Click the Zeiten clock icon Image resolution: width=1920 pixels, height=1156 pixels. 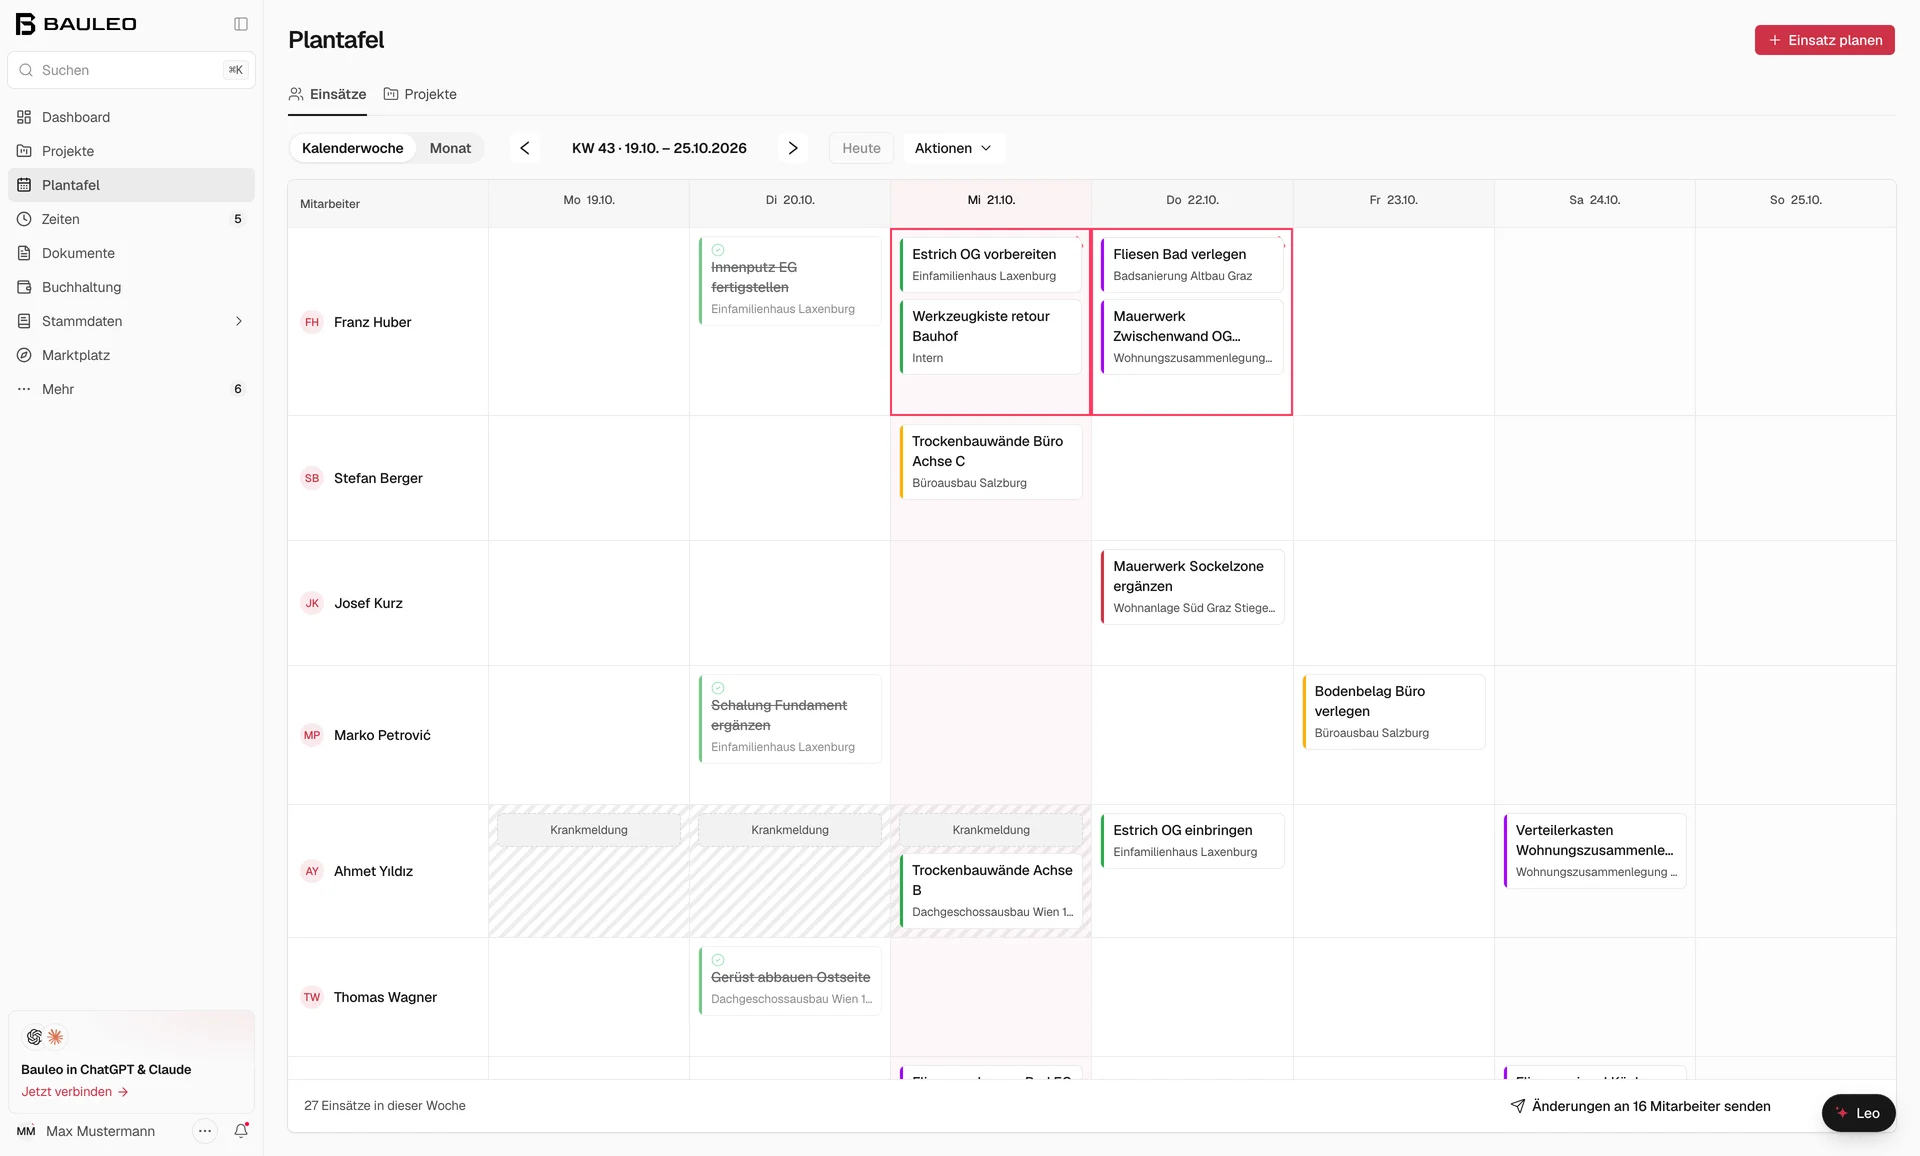pyautogui.click(x=24, y=219)
